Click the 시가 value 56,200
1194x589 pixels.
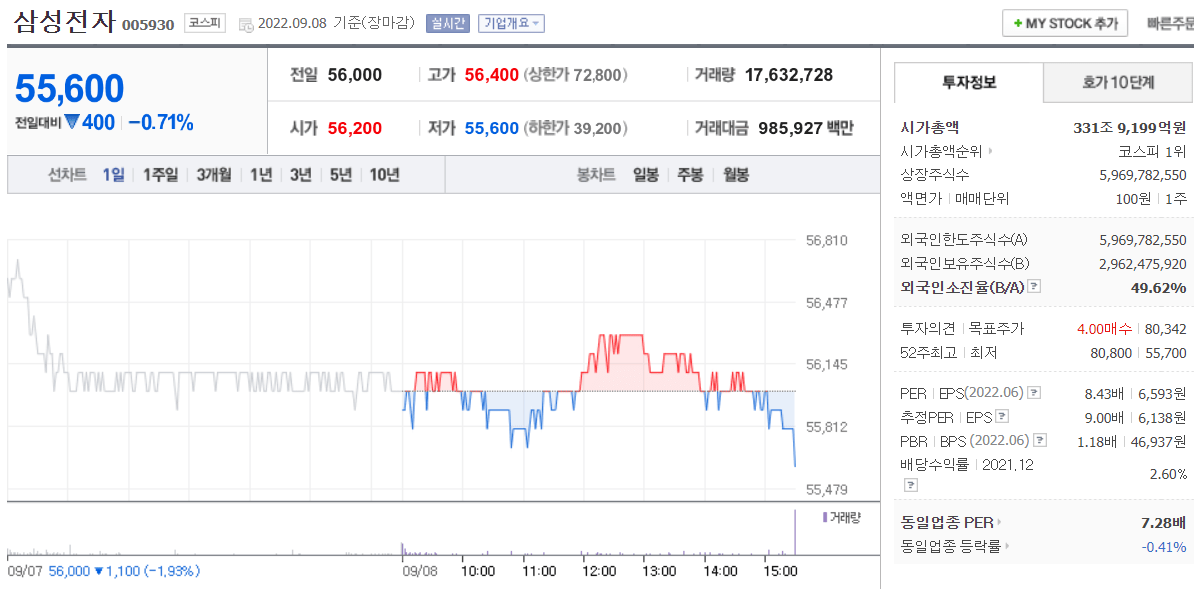coord(355,128)
